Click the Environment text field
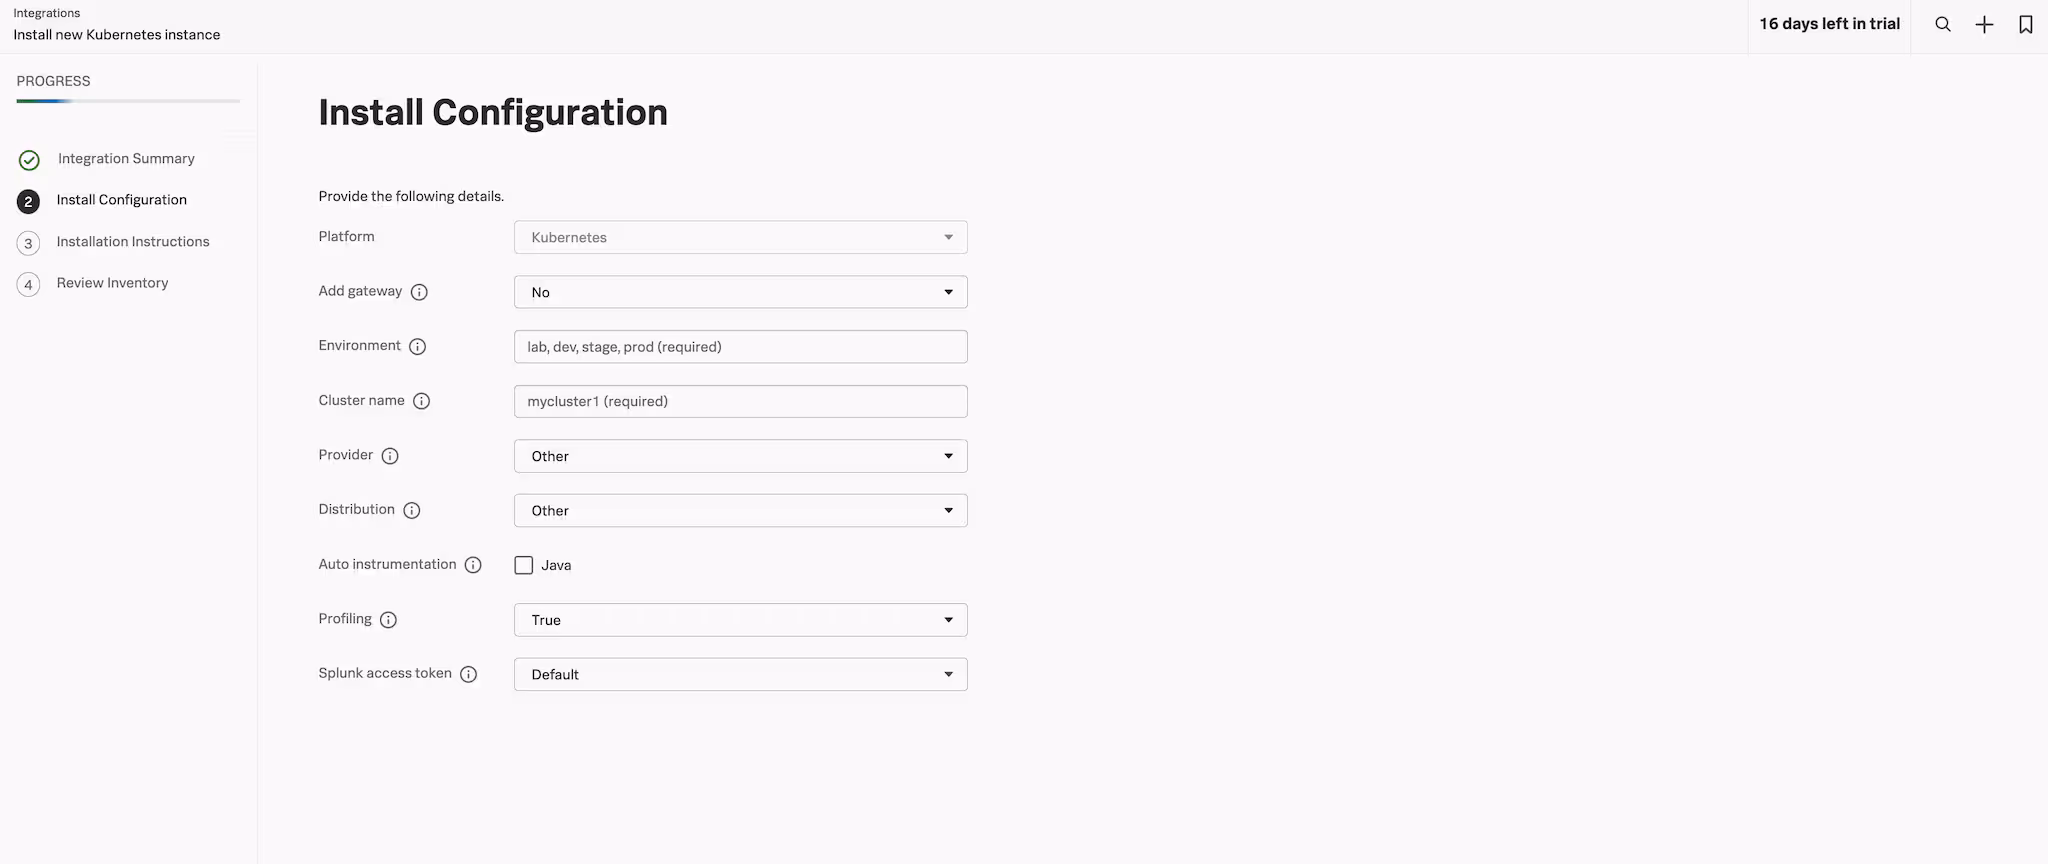Viewport: 2048px width, 864px height. pos(740,347)
